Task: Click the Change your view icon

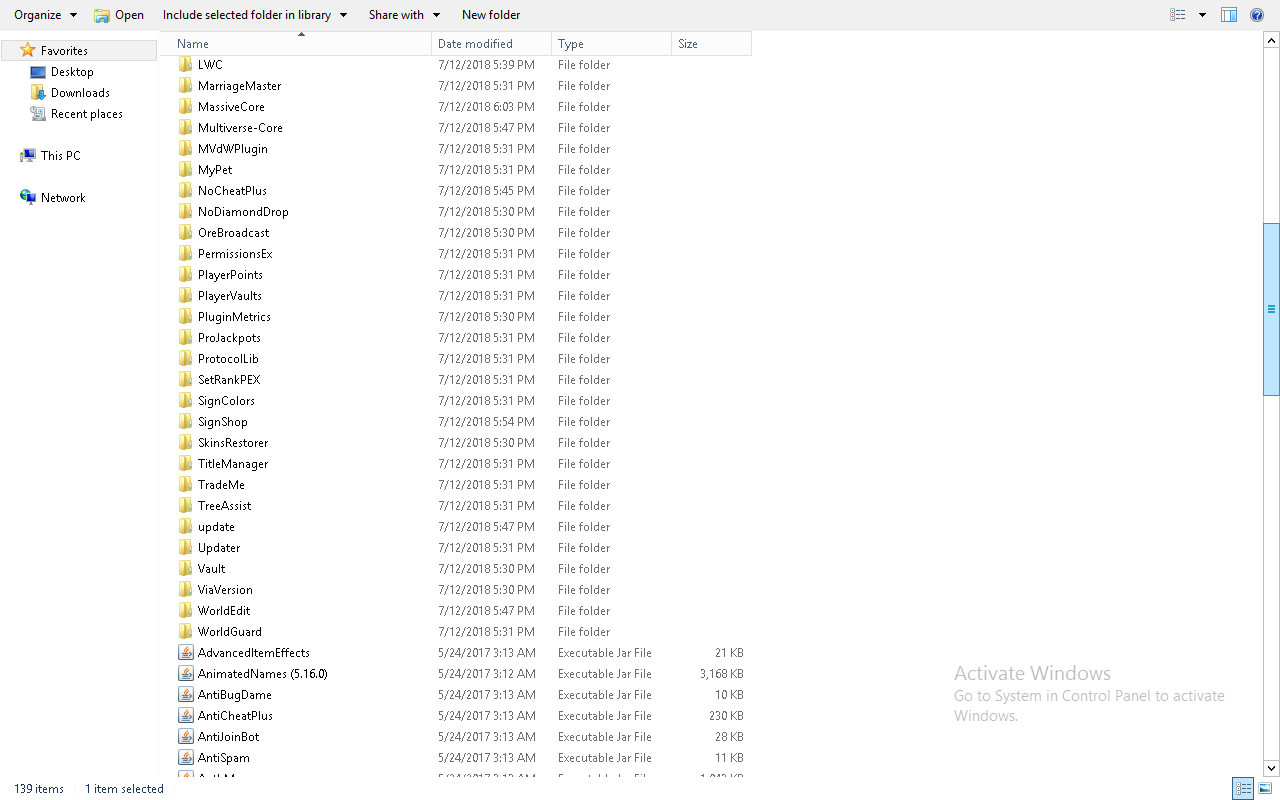Action: [1178, 15]
